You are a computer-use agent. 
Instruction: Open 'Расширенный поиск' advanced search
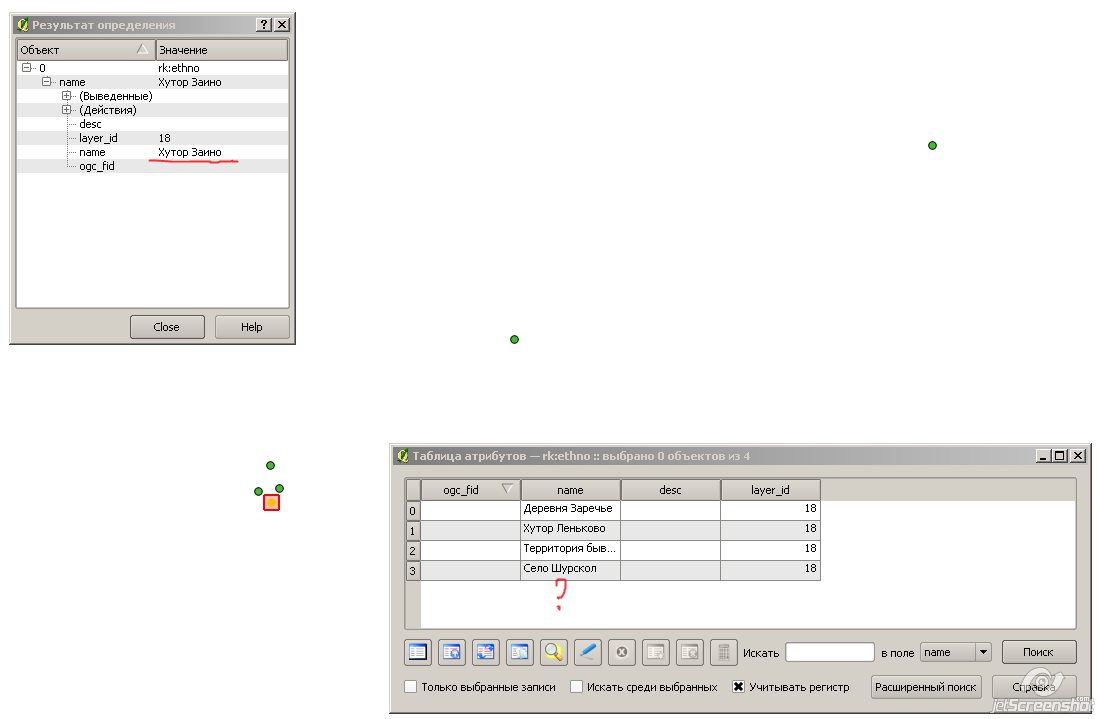point(926,687)
